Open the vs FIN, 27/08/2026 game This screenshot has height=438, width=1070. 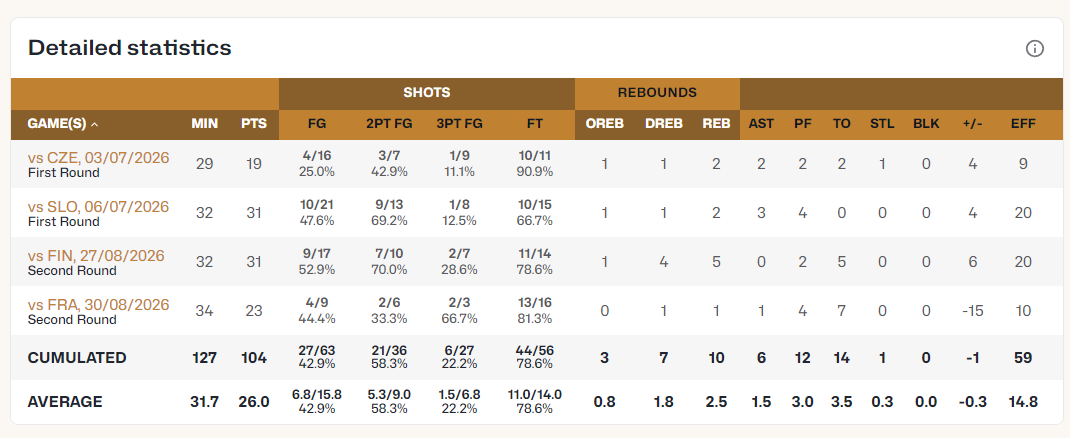point(96,256)
